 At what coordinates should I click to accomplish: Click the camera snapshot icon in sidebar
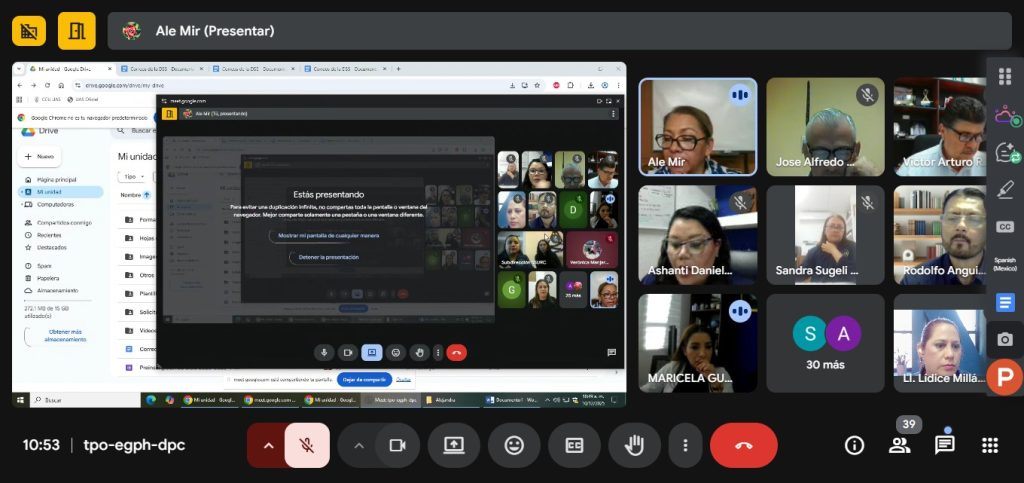point(1004,340)
